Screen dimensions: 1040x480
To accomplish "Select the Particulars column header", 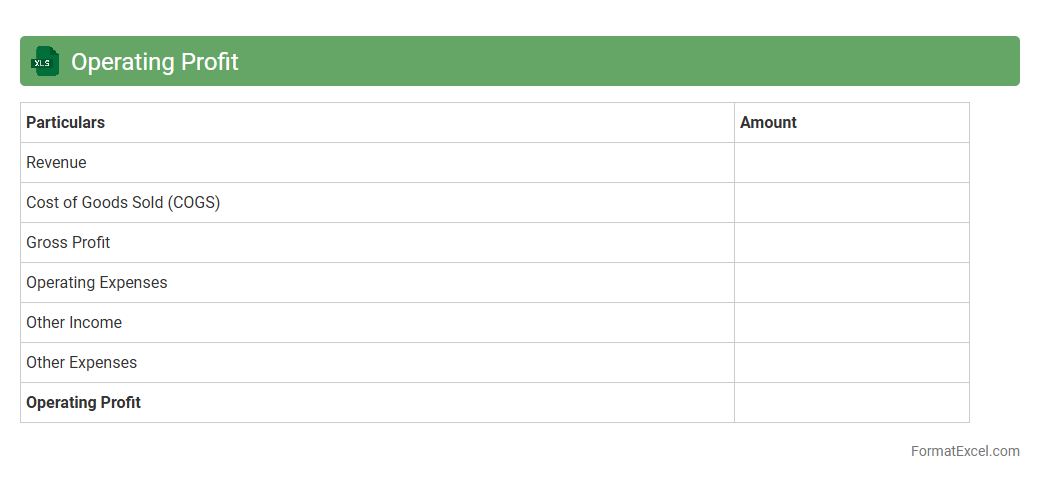I will [x=65, y=122].
